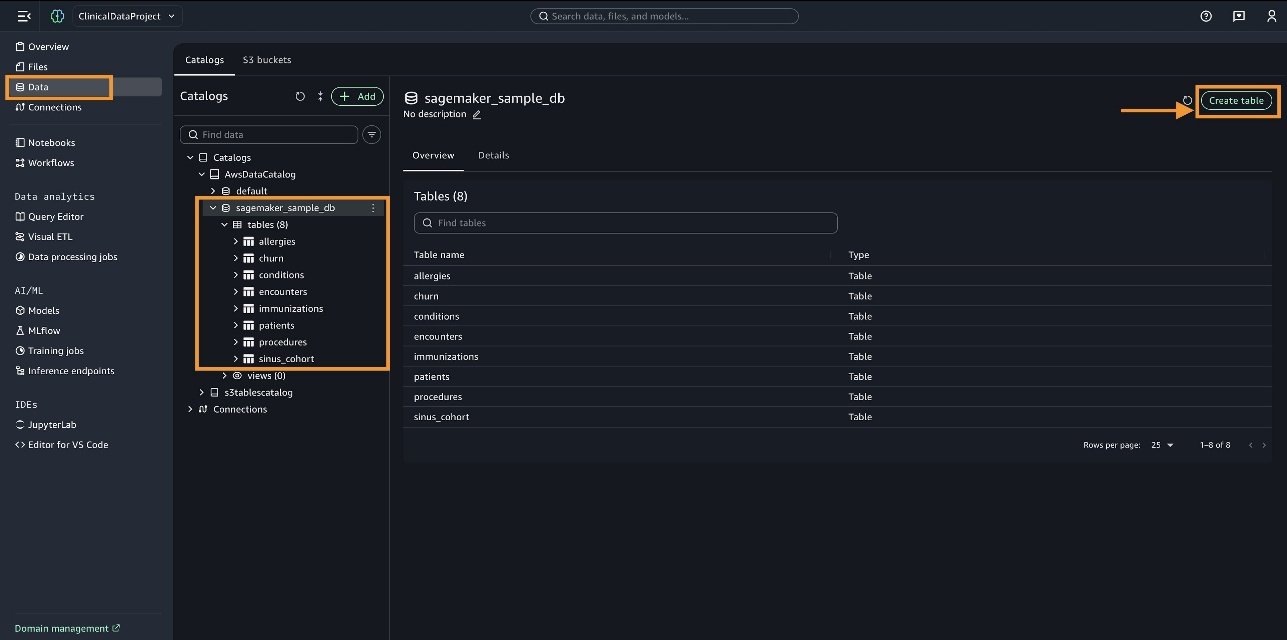Edit the description with the pencil icon
This screenshot has width=1287, height=640.
(x=479, y=114)
